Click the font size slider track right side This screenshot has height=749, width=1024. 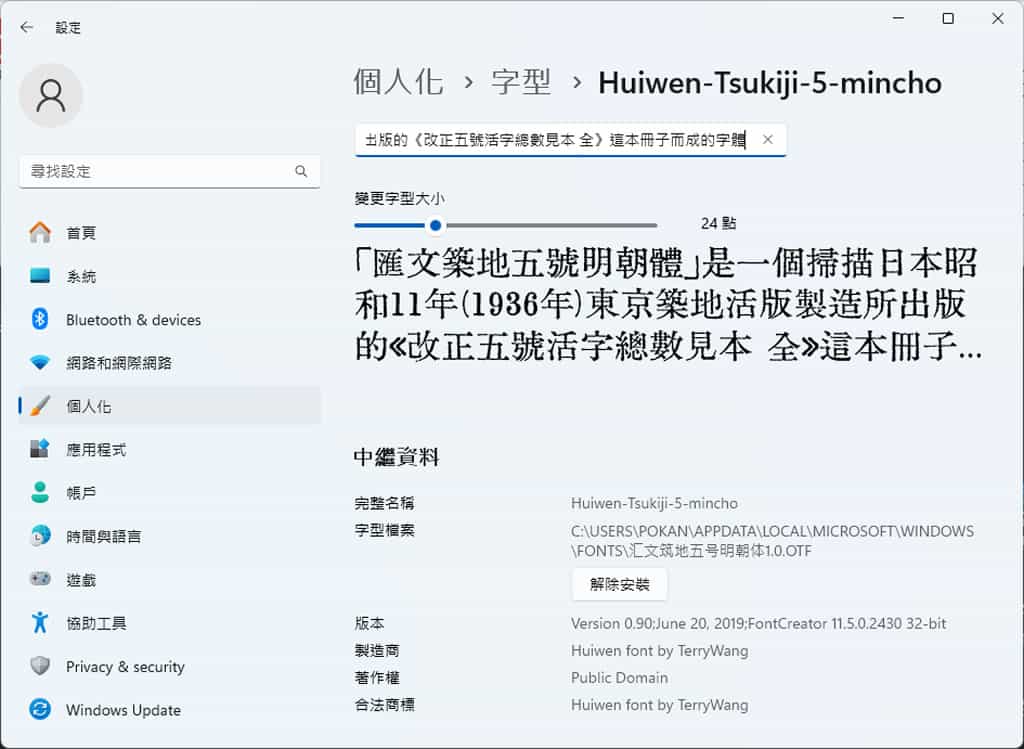coord(552,225)
